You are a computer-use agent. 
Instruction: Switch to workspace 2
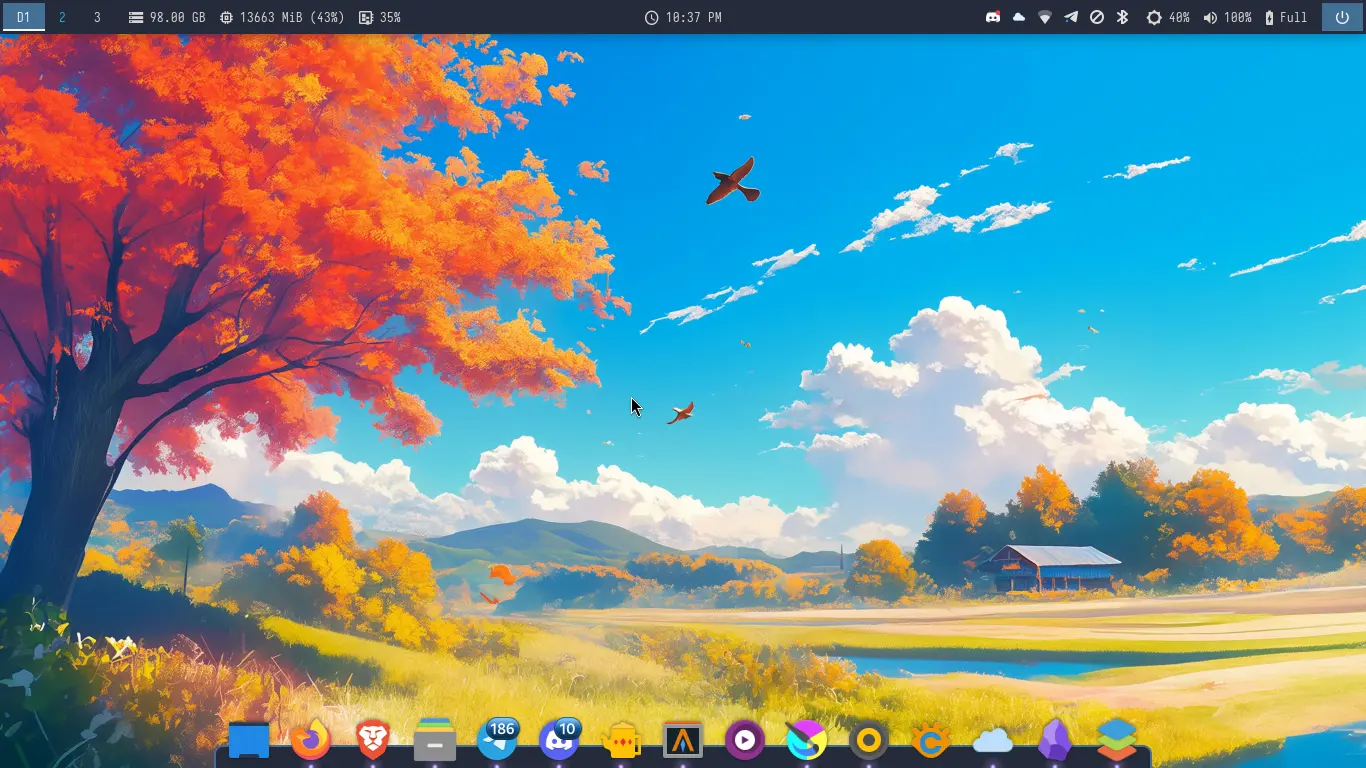pos(62,17)
